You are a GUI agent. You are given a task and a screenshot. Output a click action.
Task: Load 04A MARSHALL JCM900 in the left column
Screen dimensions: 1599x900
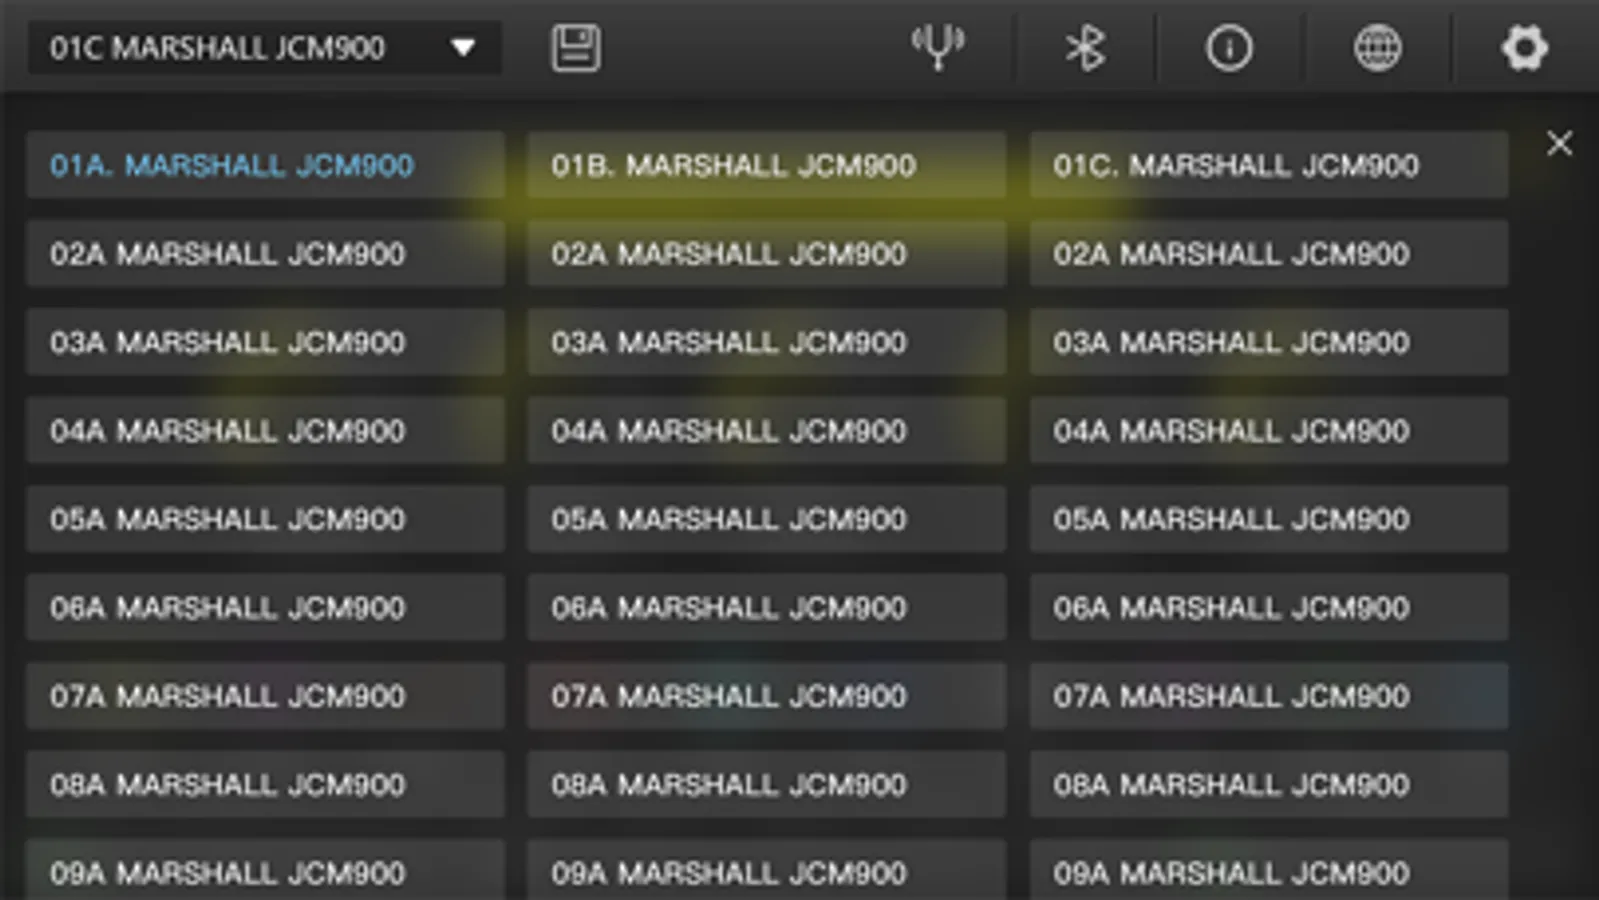click(x=266, y=430)
